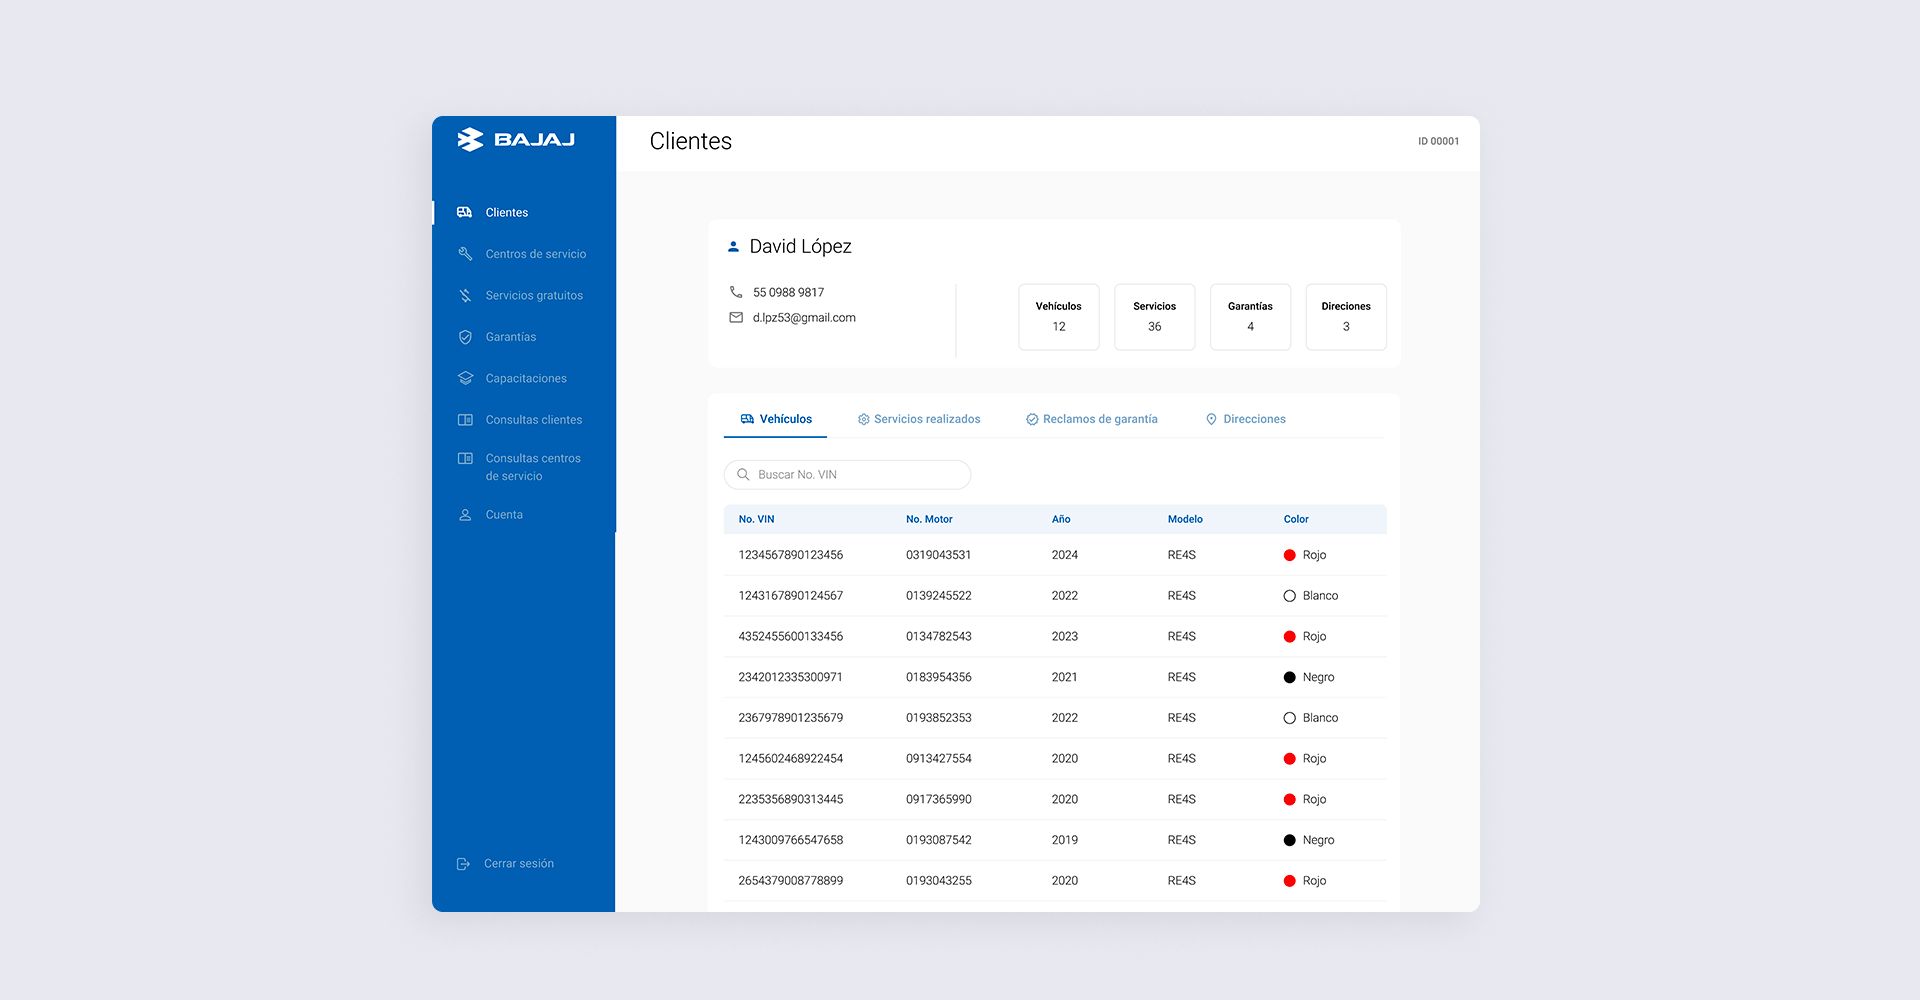The image size is (1920, 1000).
Task: Open Consultas centros de servicio menu item
Action: [x=532, y=467]
